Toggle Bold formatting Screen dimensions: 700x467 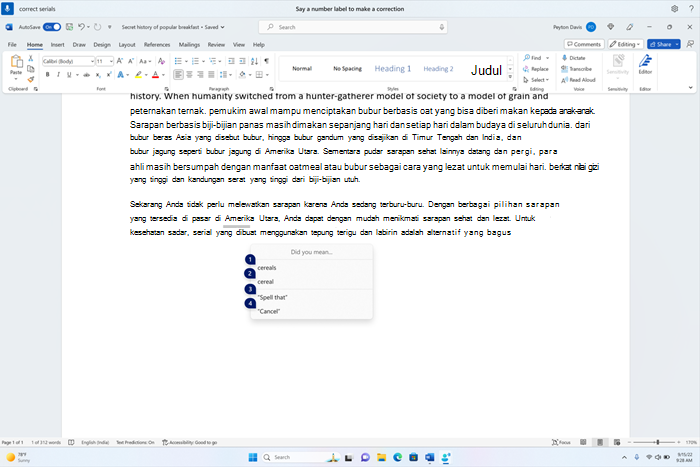47,75
